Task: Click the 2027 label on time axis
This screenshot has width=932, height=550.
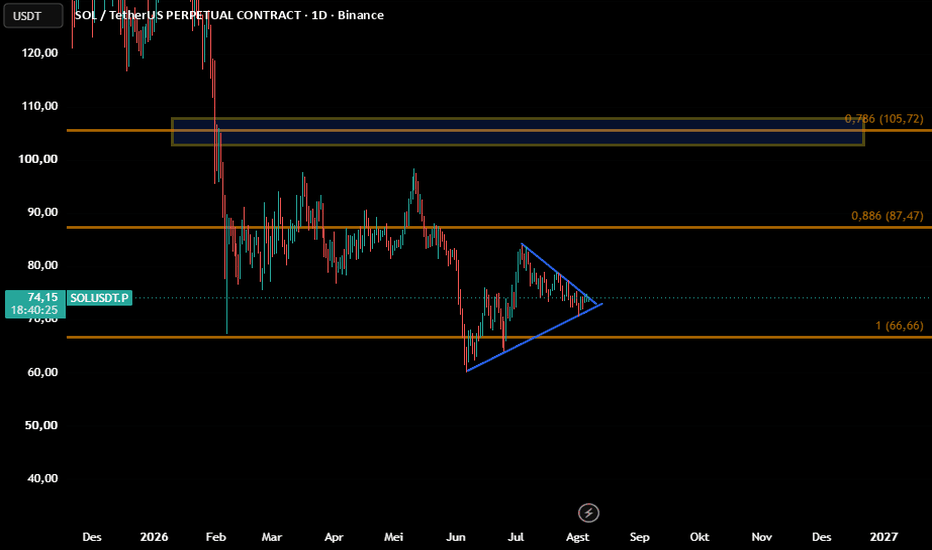Action: pos(884,537)
